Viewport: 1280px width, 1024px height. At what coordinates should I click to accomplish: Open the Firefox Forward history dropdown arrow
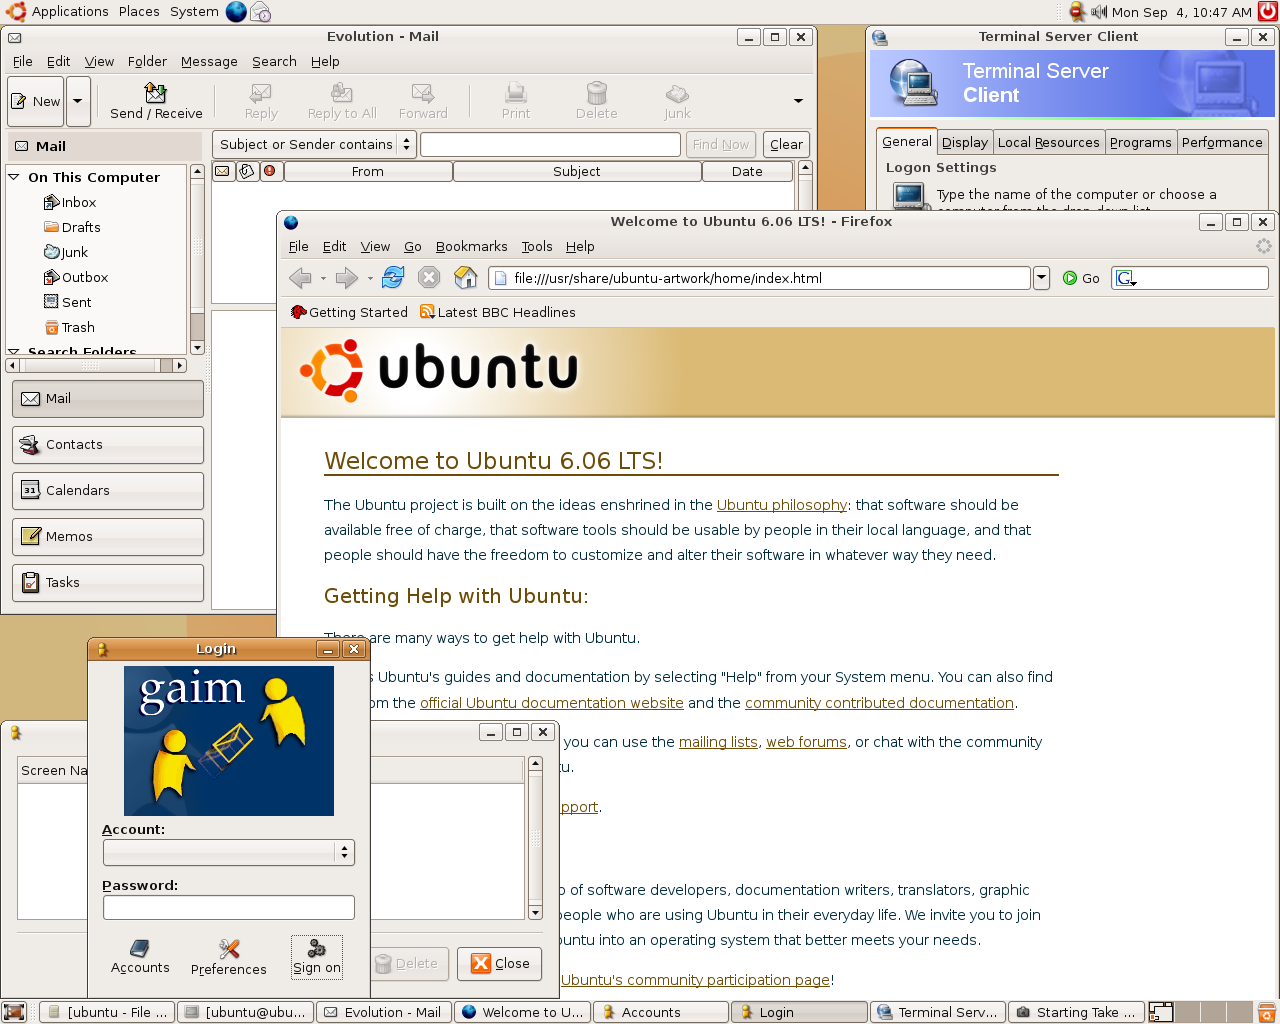370,278
